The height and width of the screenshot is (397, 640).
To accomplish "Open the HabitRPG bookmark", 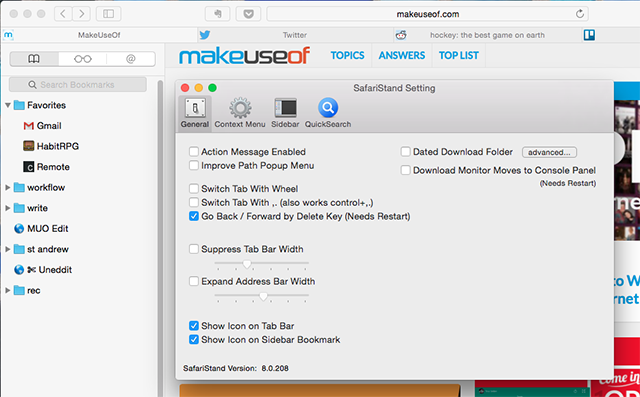I will click(51, 146).
